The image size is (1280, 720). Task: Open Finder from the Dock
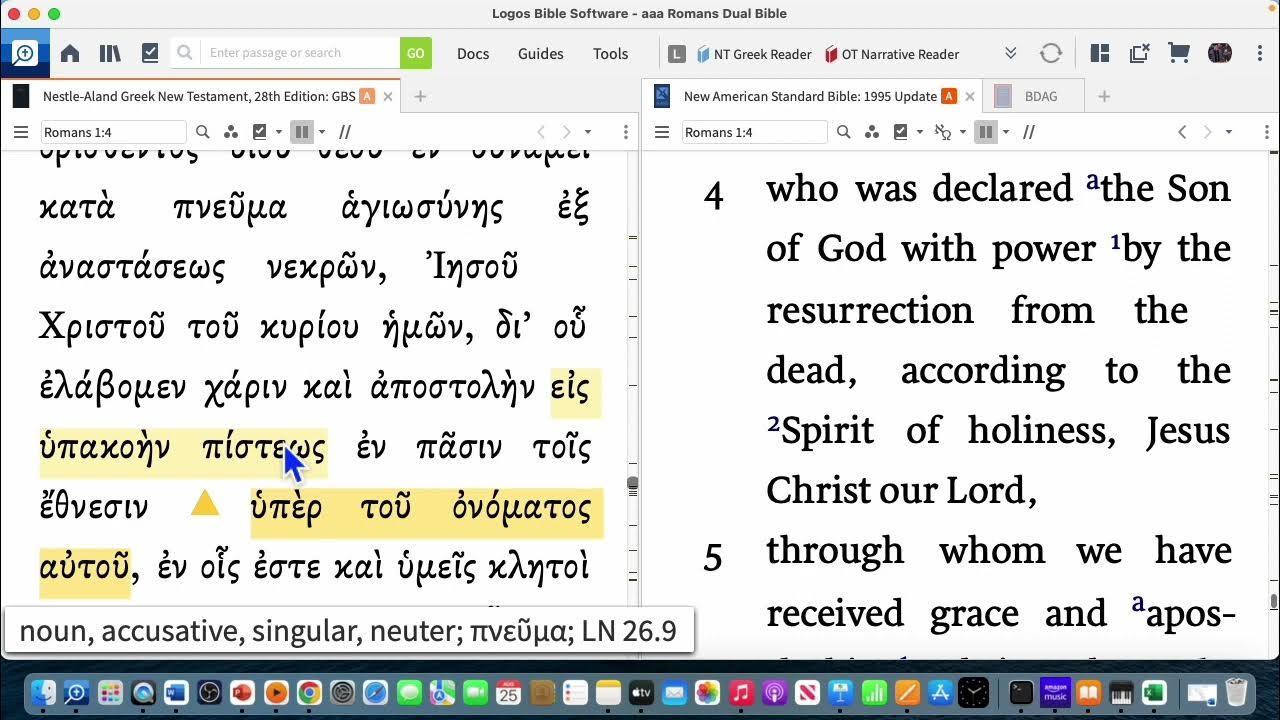pos(43,692)
